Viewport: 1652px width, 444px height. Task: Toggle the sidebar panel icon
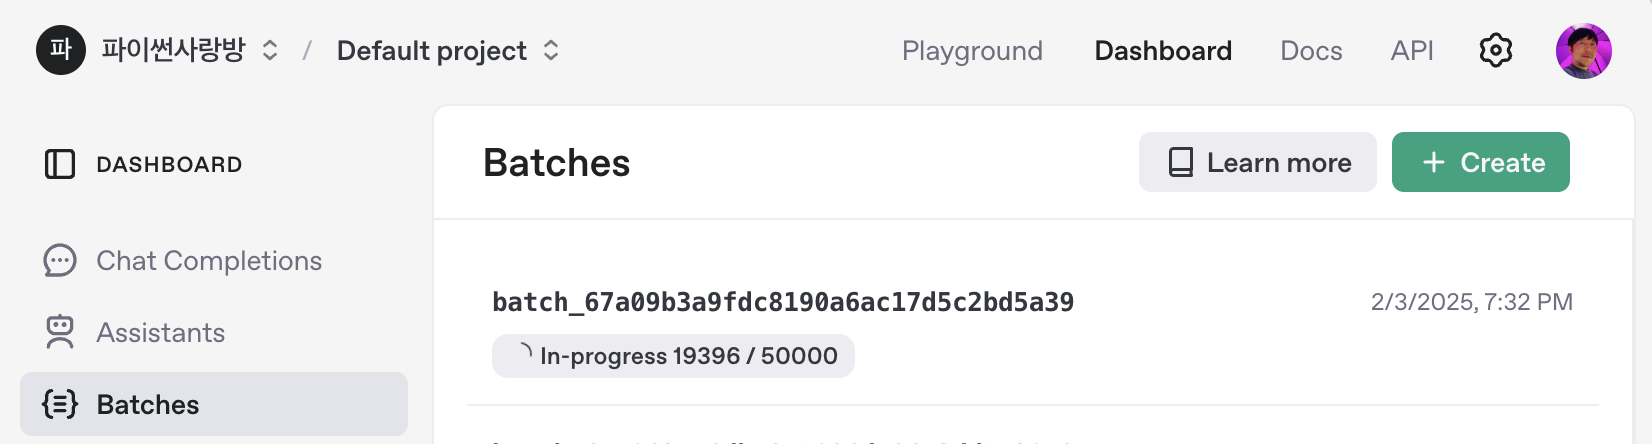[60, 164]
